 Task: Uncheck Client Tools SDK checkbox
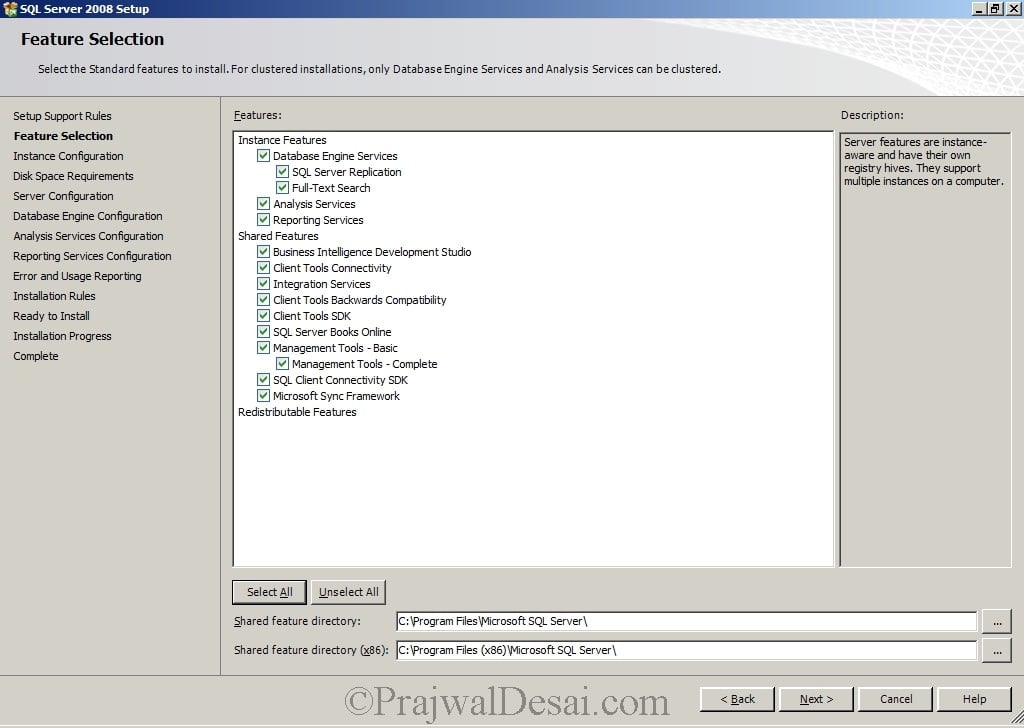pos(263,315)
